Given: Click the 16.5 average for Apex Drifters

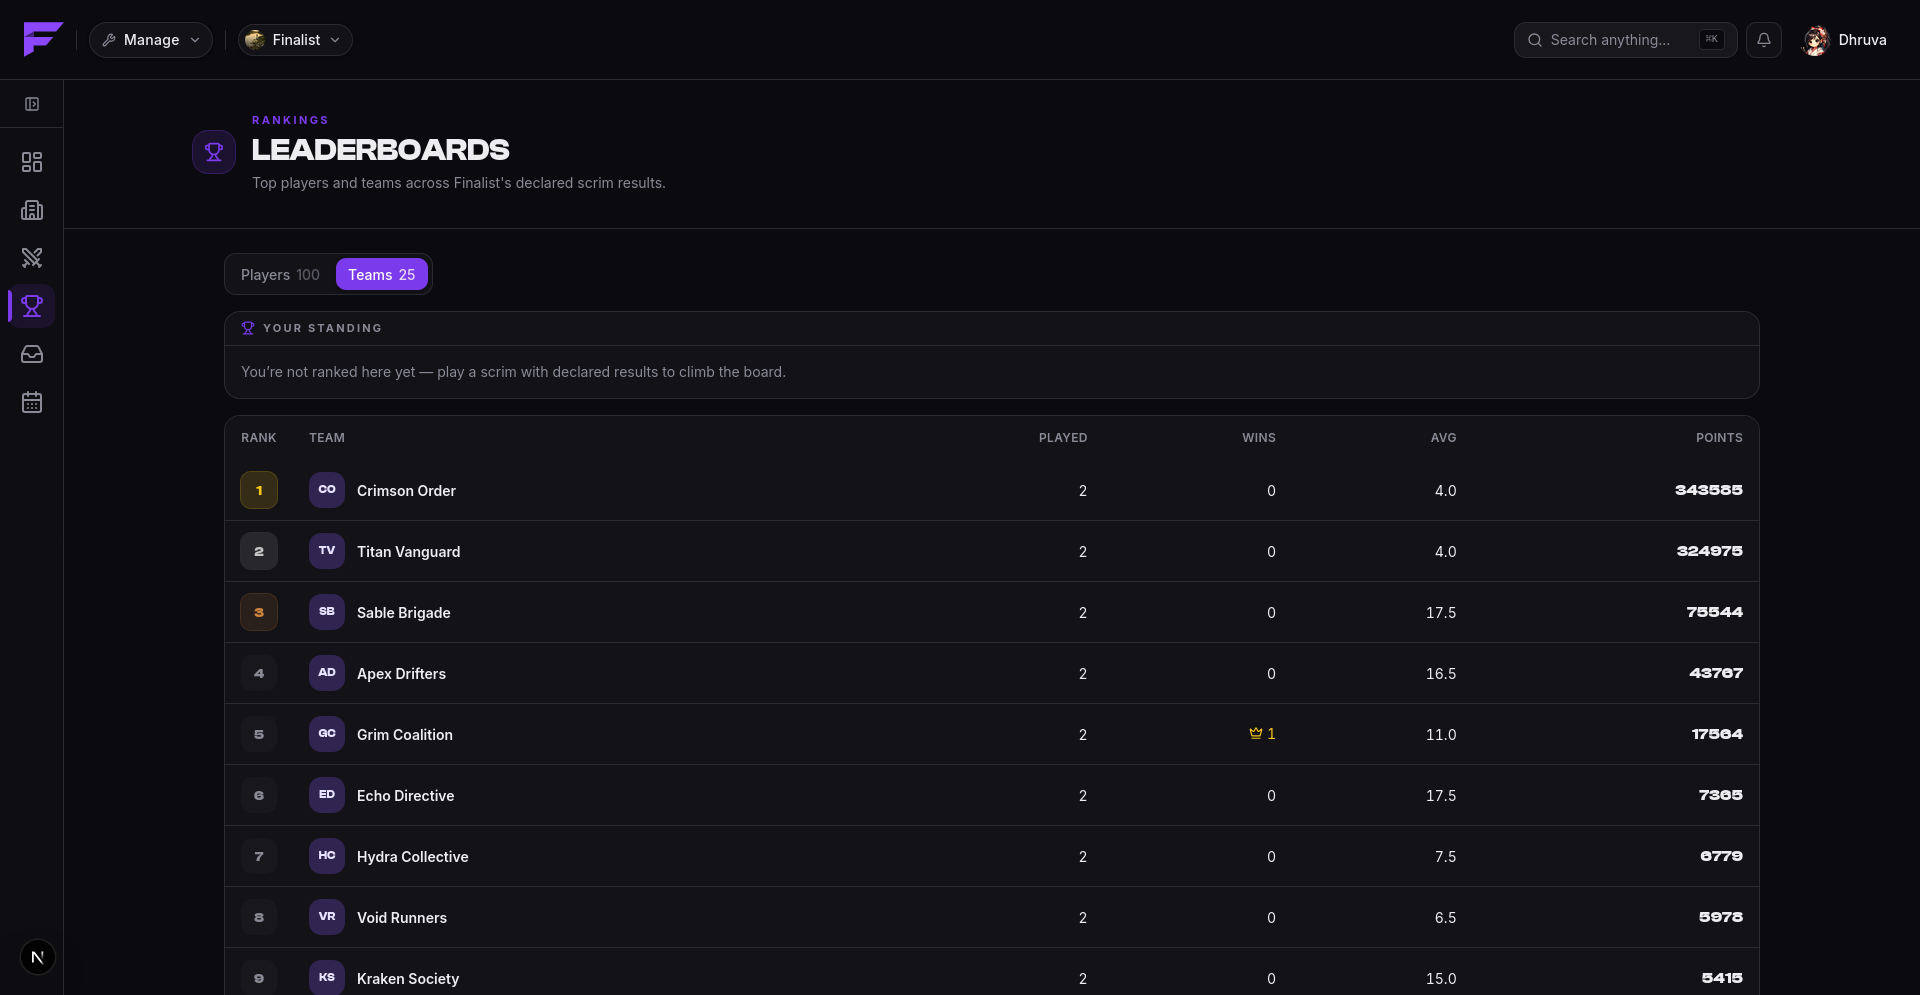Looking at the screenshot, I should click(x=1441, y=674).
